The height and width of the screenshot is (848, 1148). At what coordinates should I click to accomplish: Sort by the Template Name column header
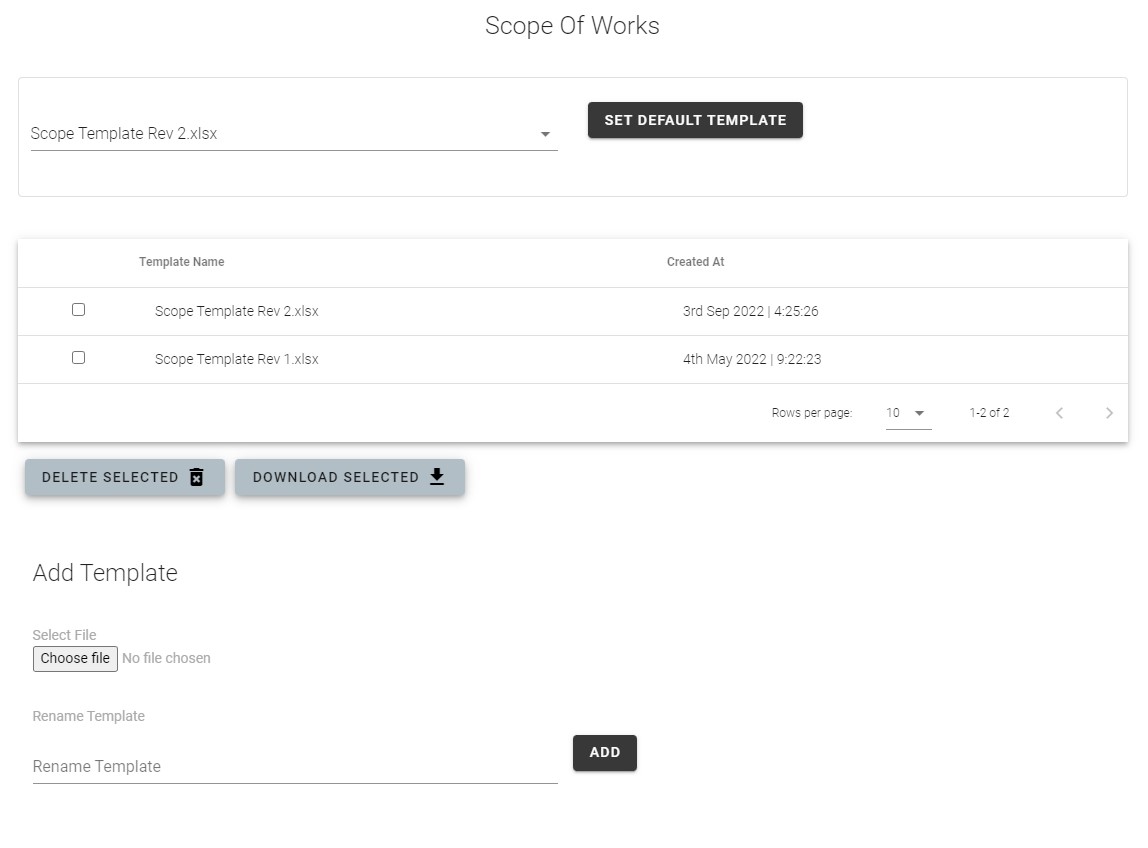181,261
